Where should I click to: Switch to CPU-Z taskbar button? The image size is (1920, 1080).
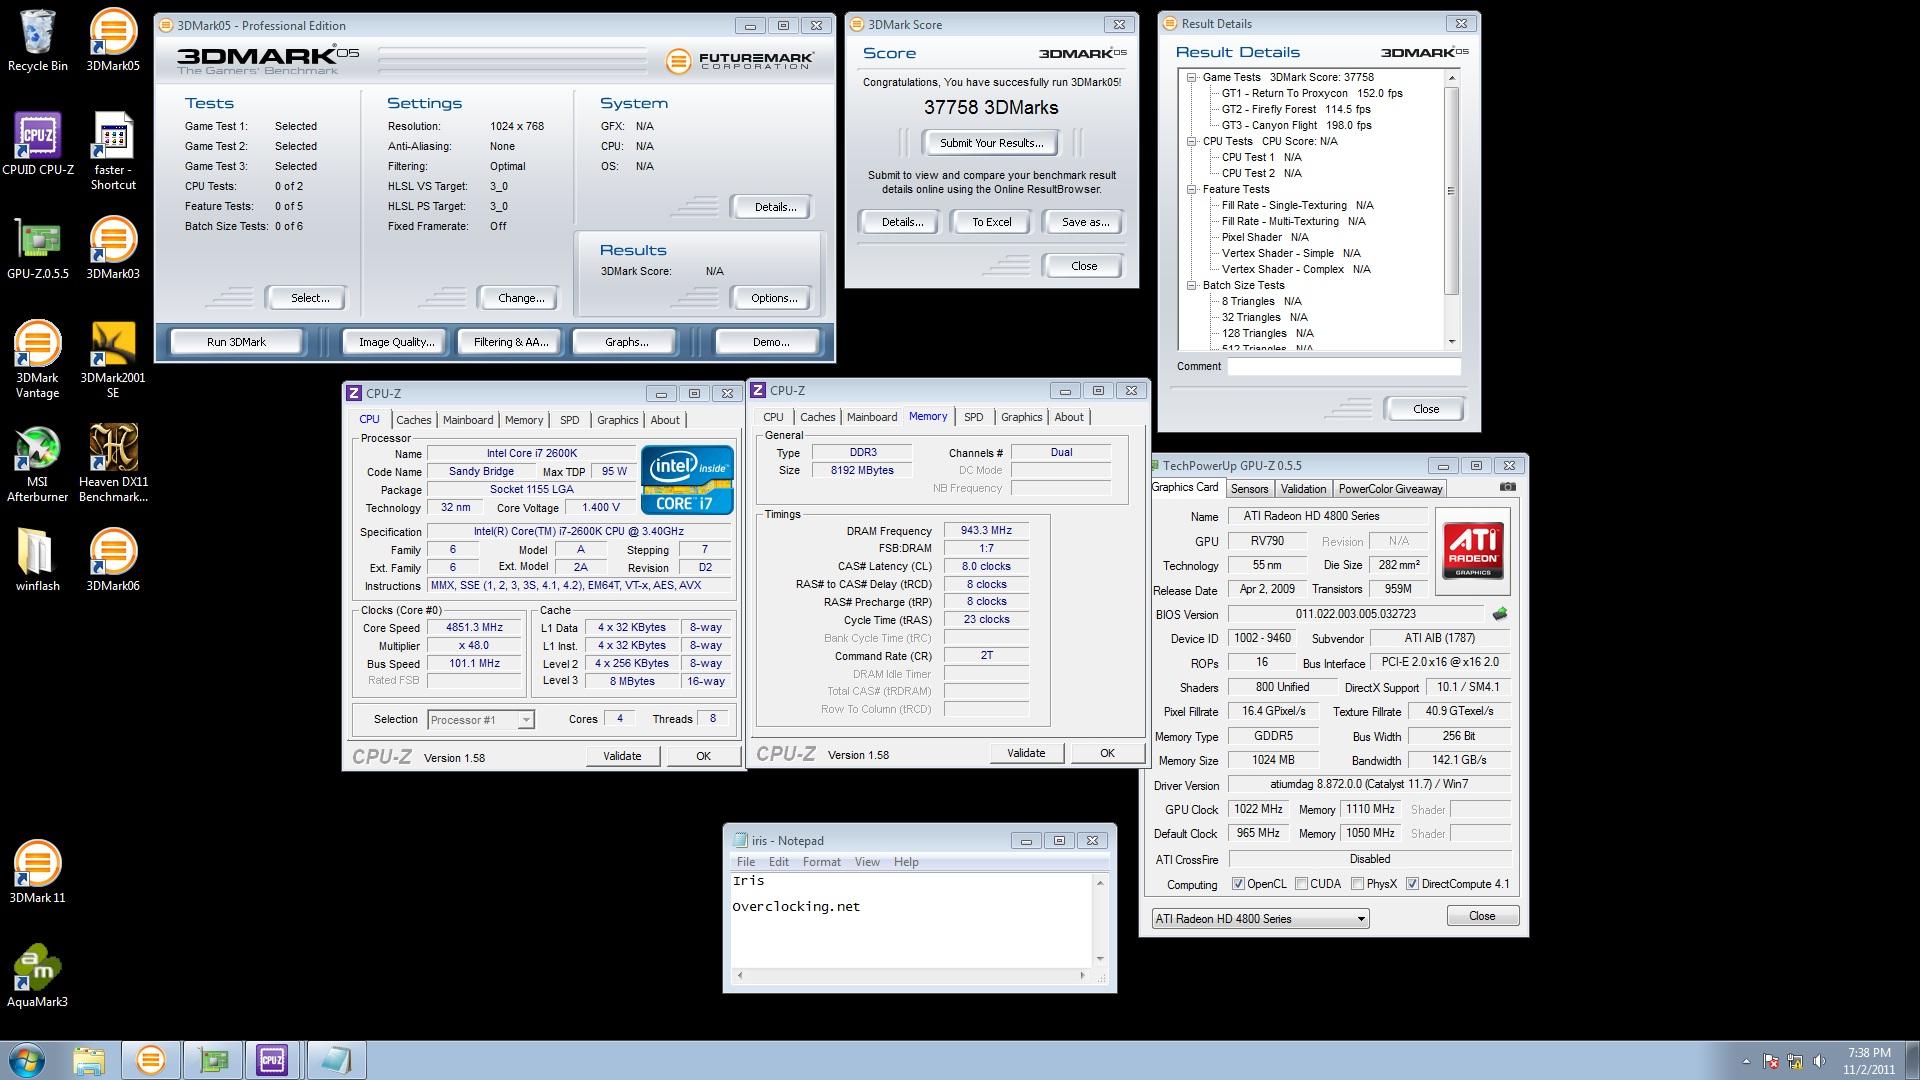(272, 1060)
